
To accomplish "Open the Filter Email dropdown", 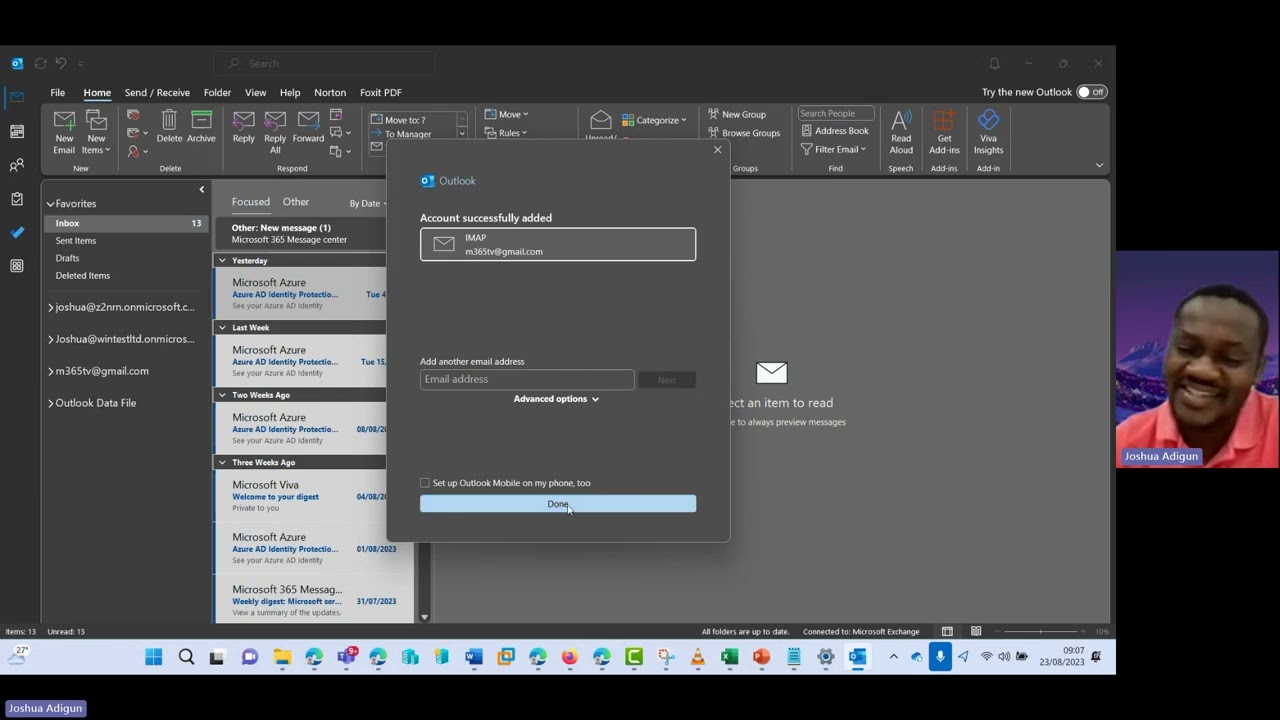I will tap(833, 150).
